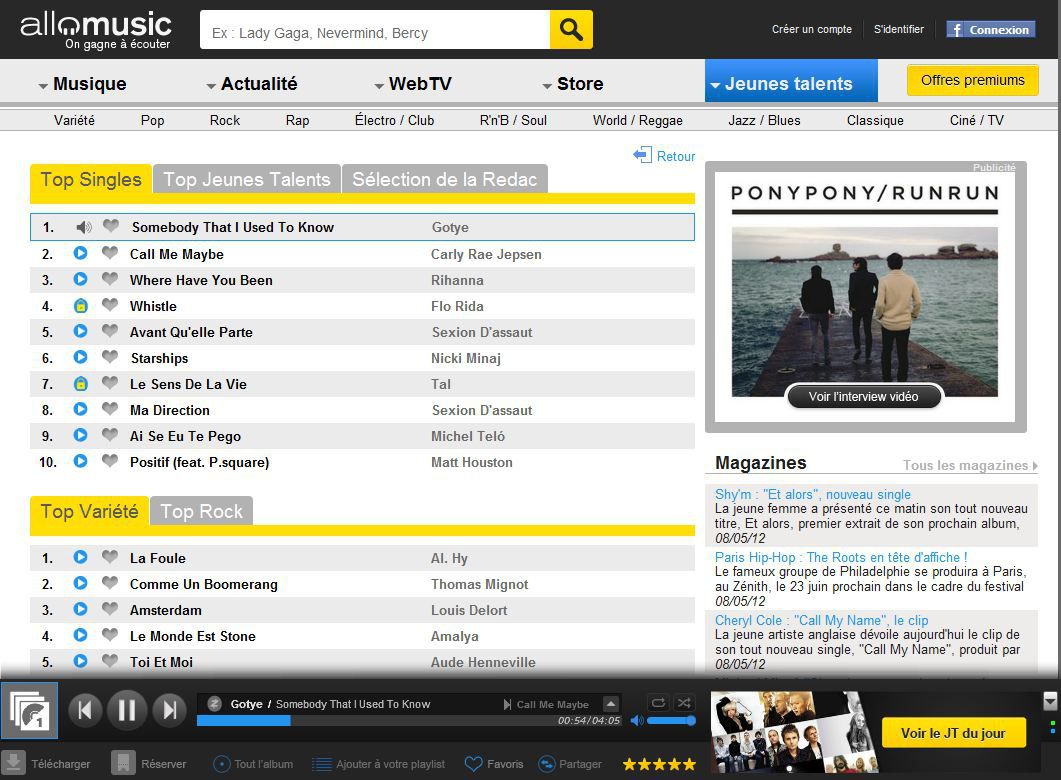Switch to Top Jeunes Talents tab
The height and width of the screenshot is (780, 1061).
[247, 179]
